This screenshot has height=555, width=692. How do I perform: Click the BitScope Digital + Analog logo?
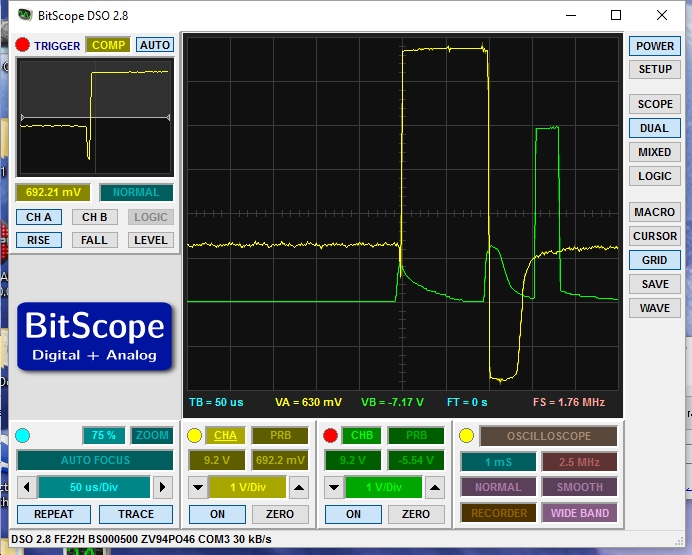pos(94,336)
